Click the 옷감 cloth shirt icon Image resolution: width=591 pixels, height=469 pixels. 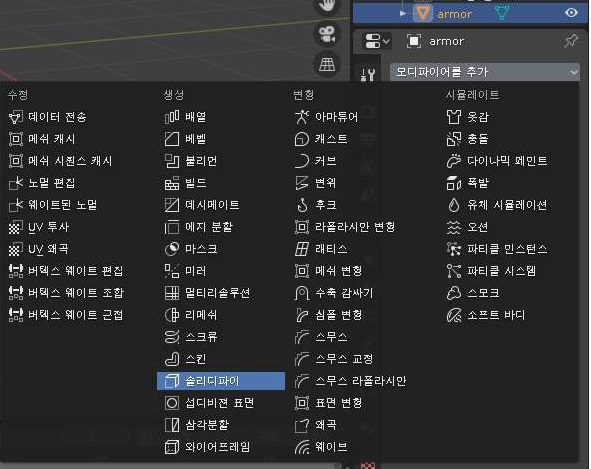click(454, 117)
